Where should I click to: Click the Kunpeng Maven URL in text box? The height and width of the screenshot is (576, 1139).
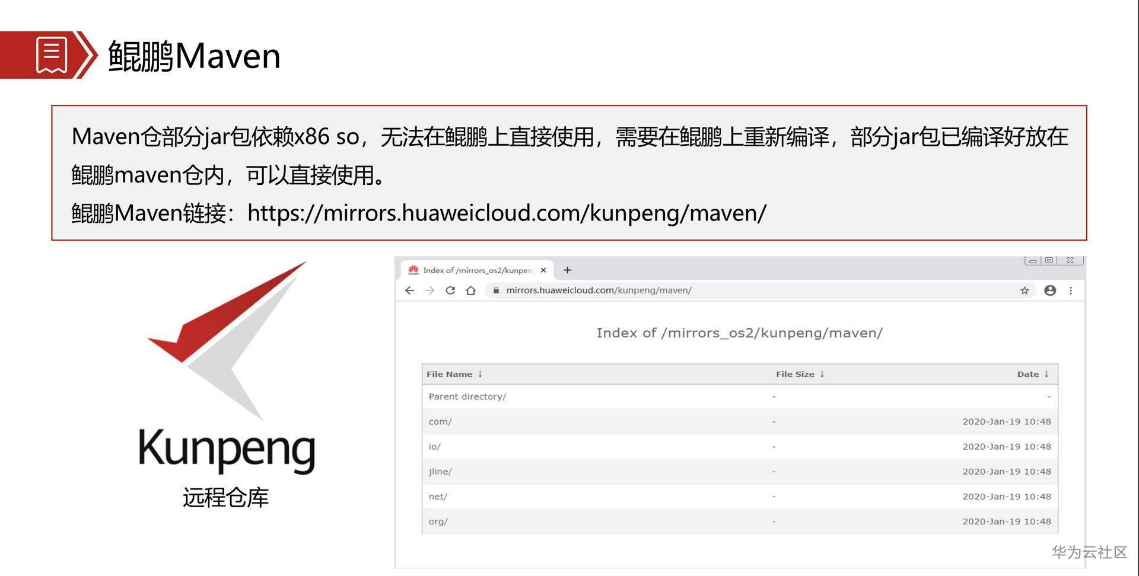tap(507, 213)
